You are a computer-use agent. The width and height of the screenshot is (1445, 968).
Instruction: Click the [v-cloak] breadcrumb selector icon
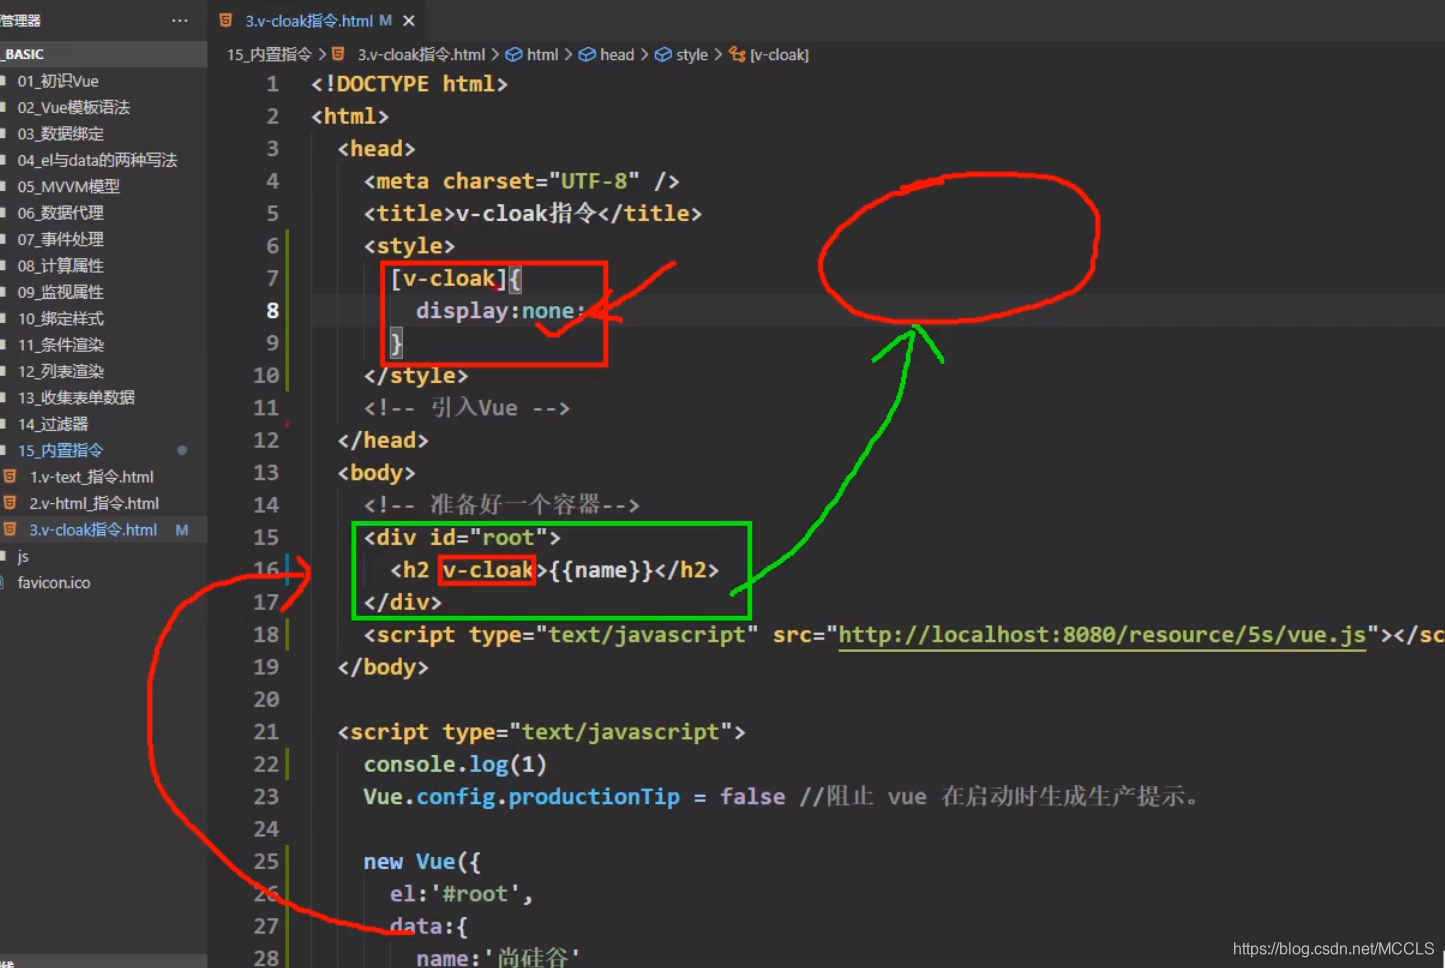[737, 54]
